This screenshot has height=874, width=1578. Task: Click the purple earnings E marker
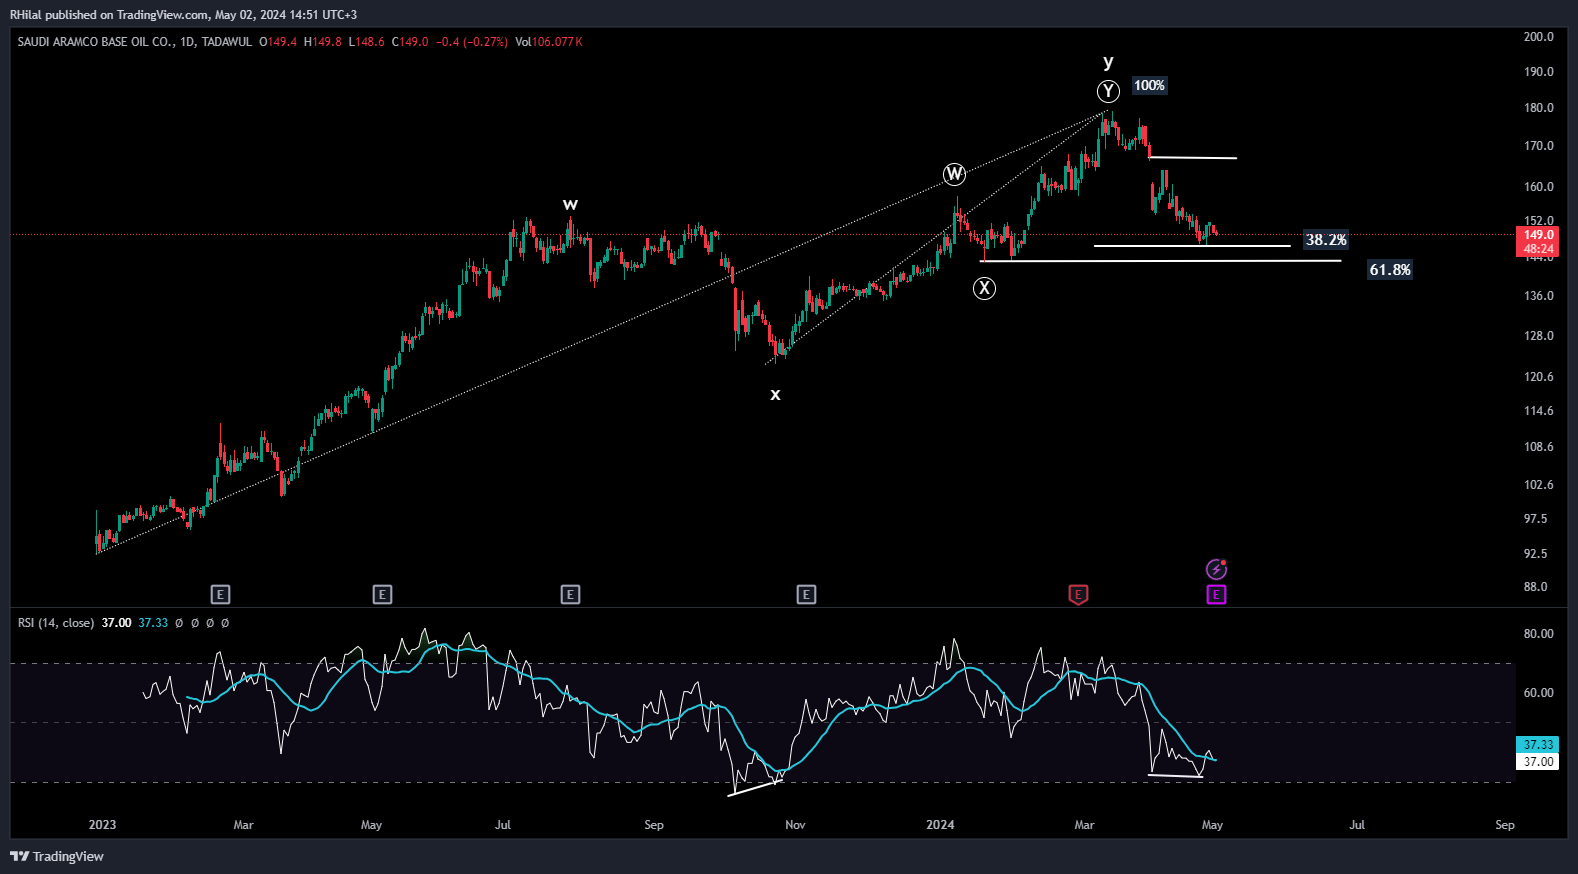[x=1216, y=595]
